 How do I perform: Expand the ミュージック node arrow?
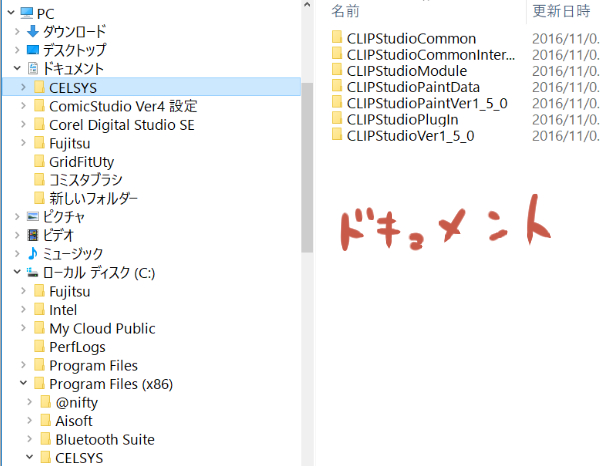point(17,253)
